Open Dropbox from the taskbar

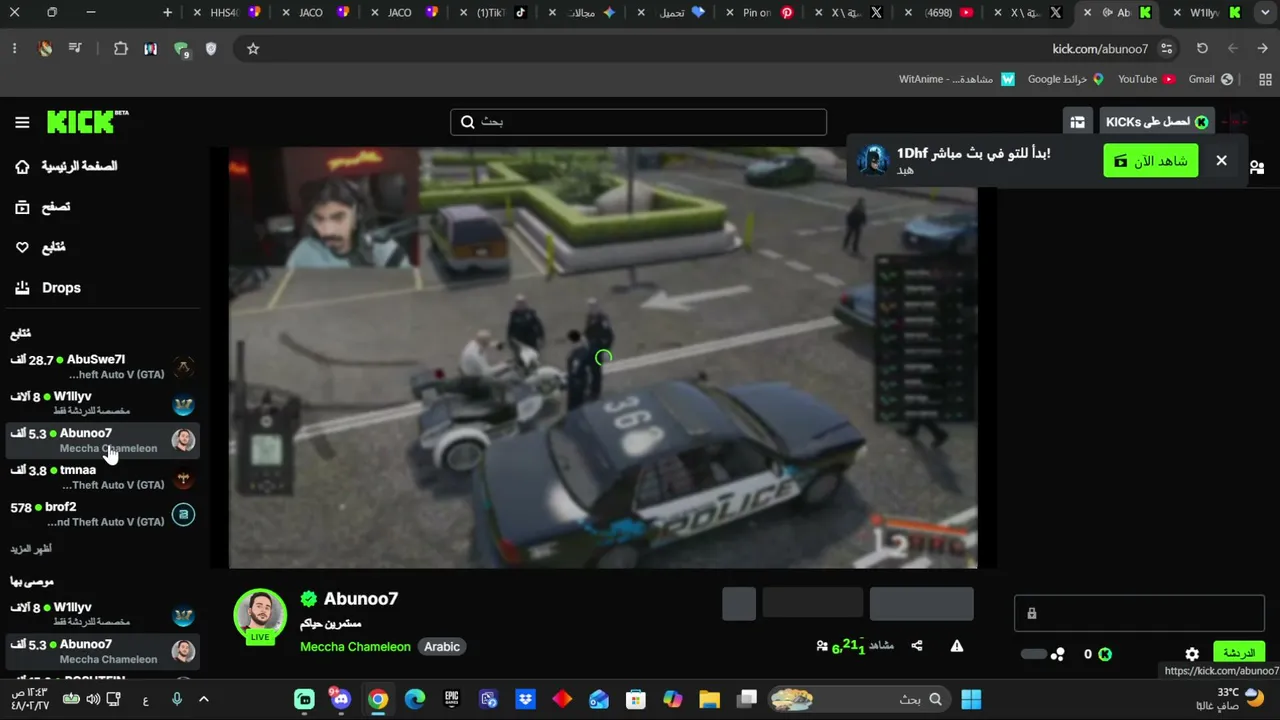[525, 699]
